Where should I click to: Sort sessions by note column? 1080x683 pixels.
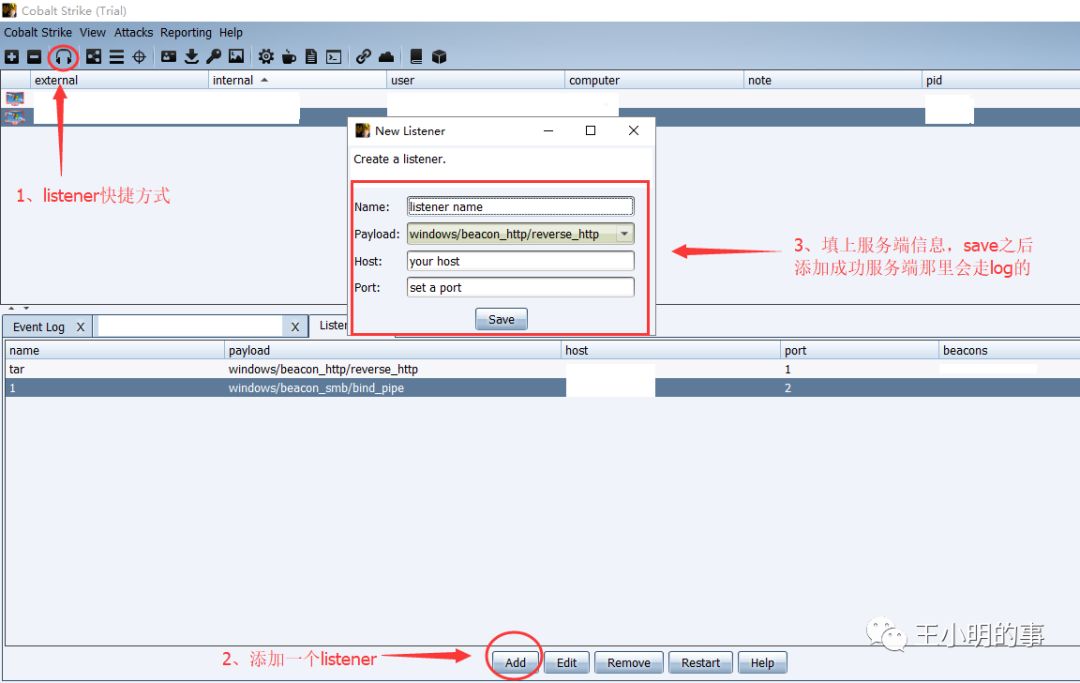(x=832, y=80)
